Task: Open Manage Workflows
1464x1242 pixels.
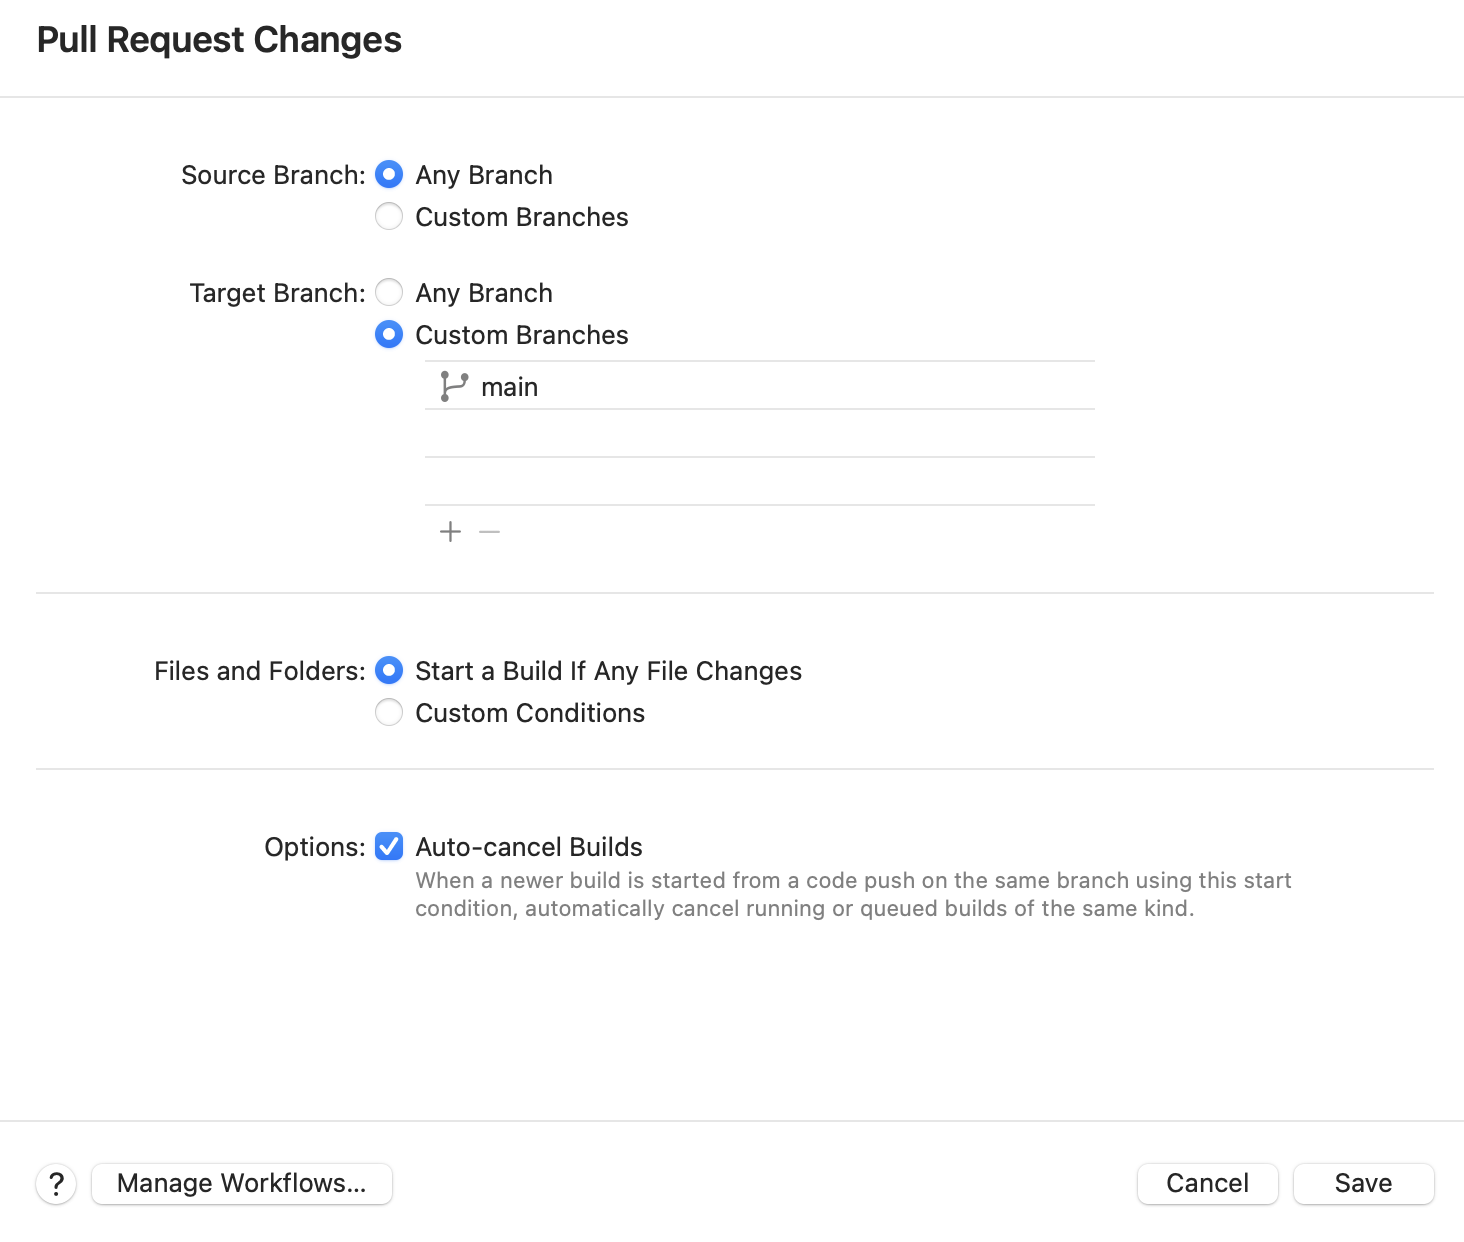Action: click(x=241, y=1184)
